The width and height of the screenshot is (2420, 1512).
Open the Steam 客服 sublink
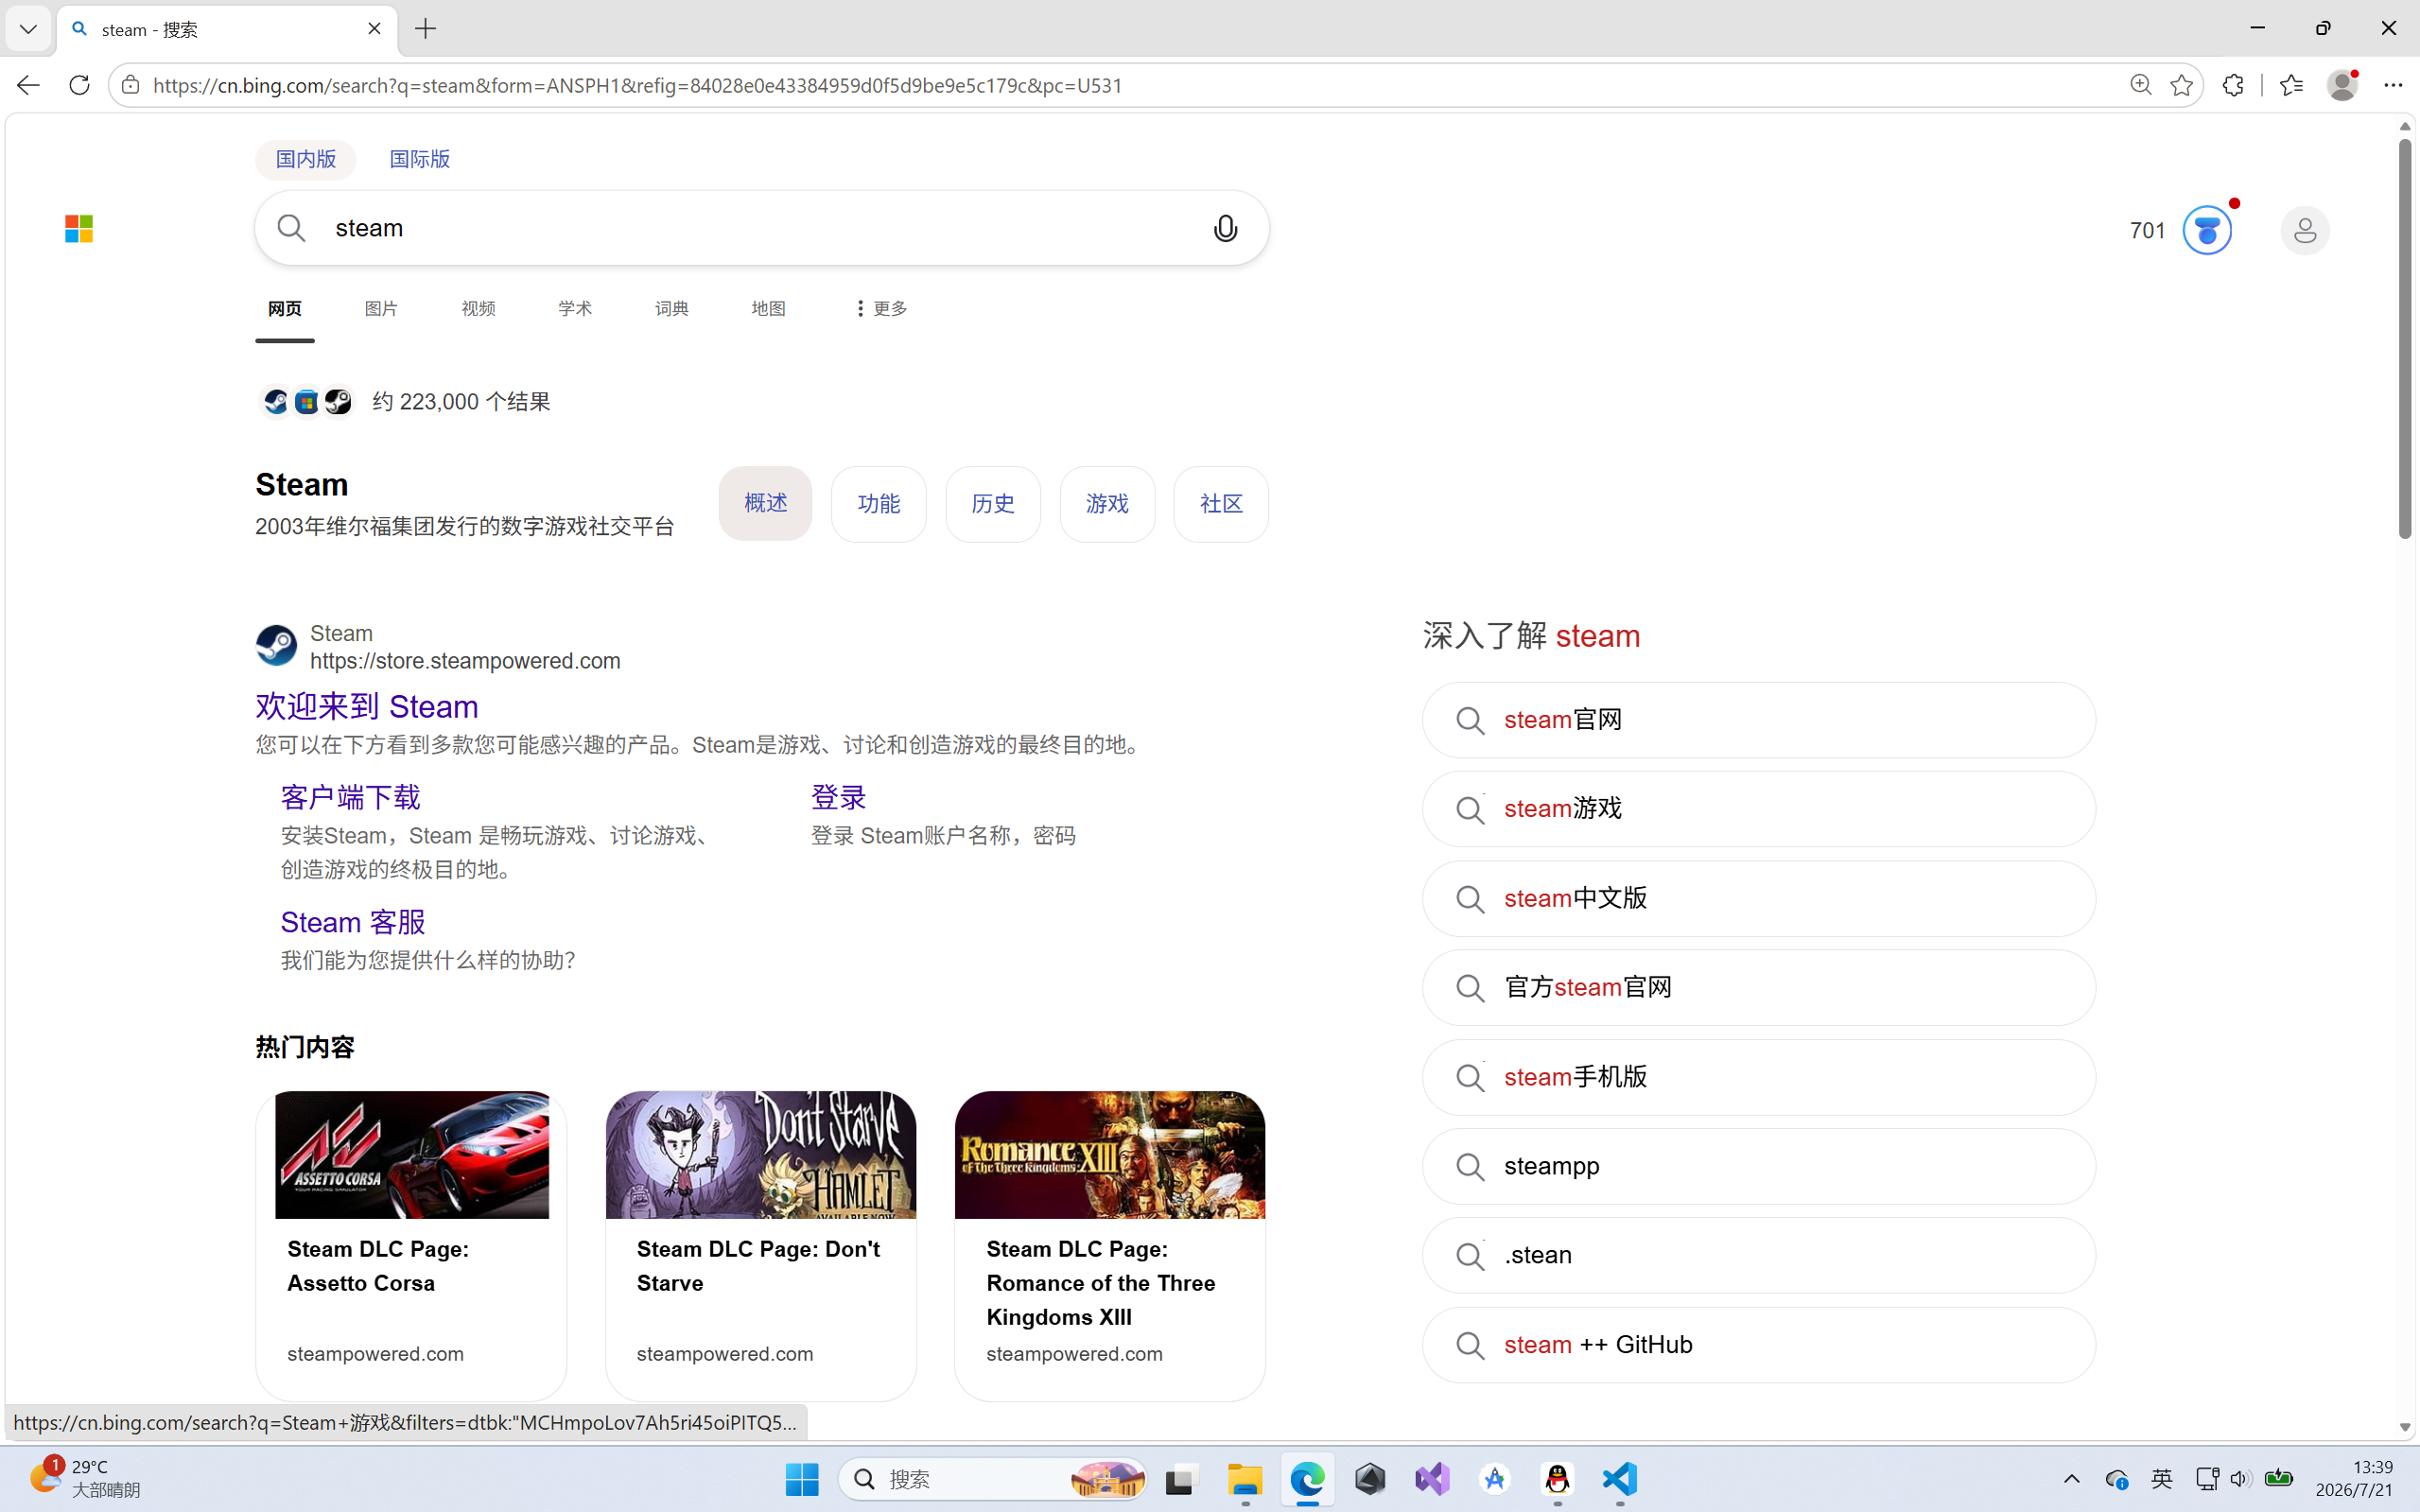pos(353,921)
